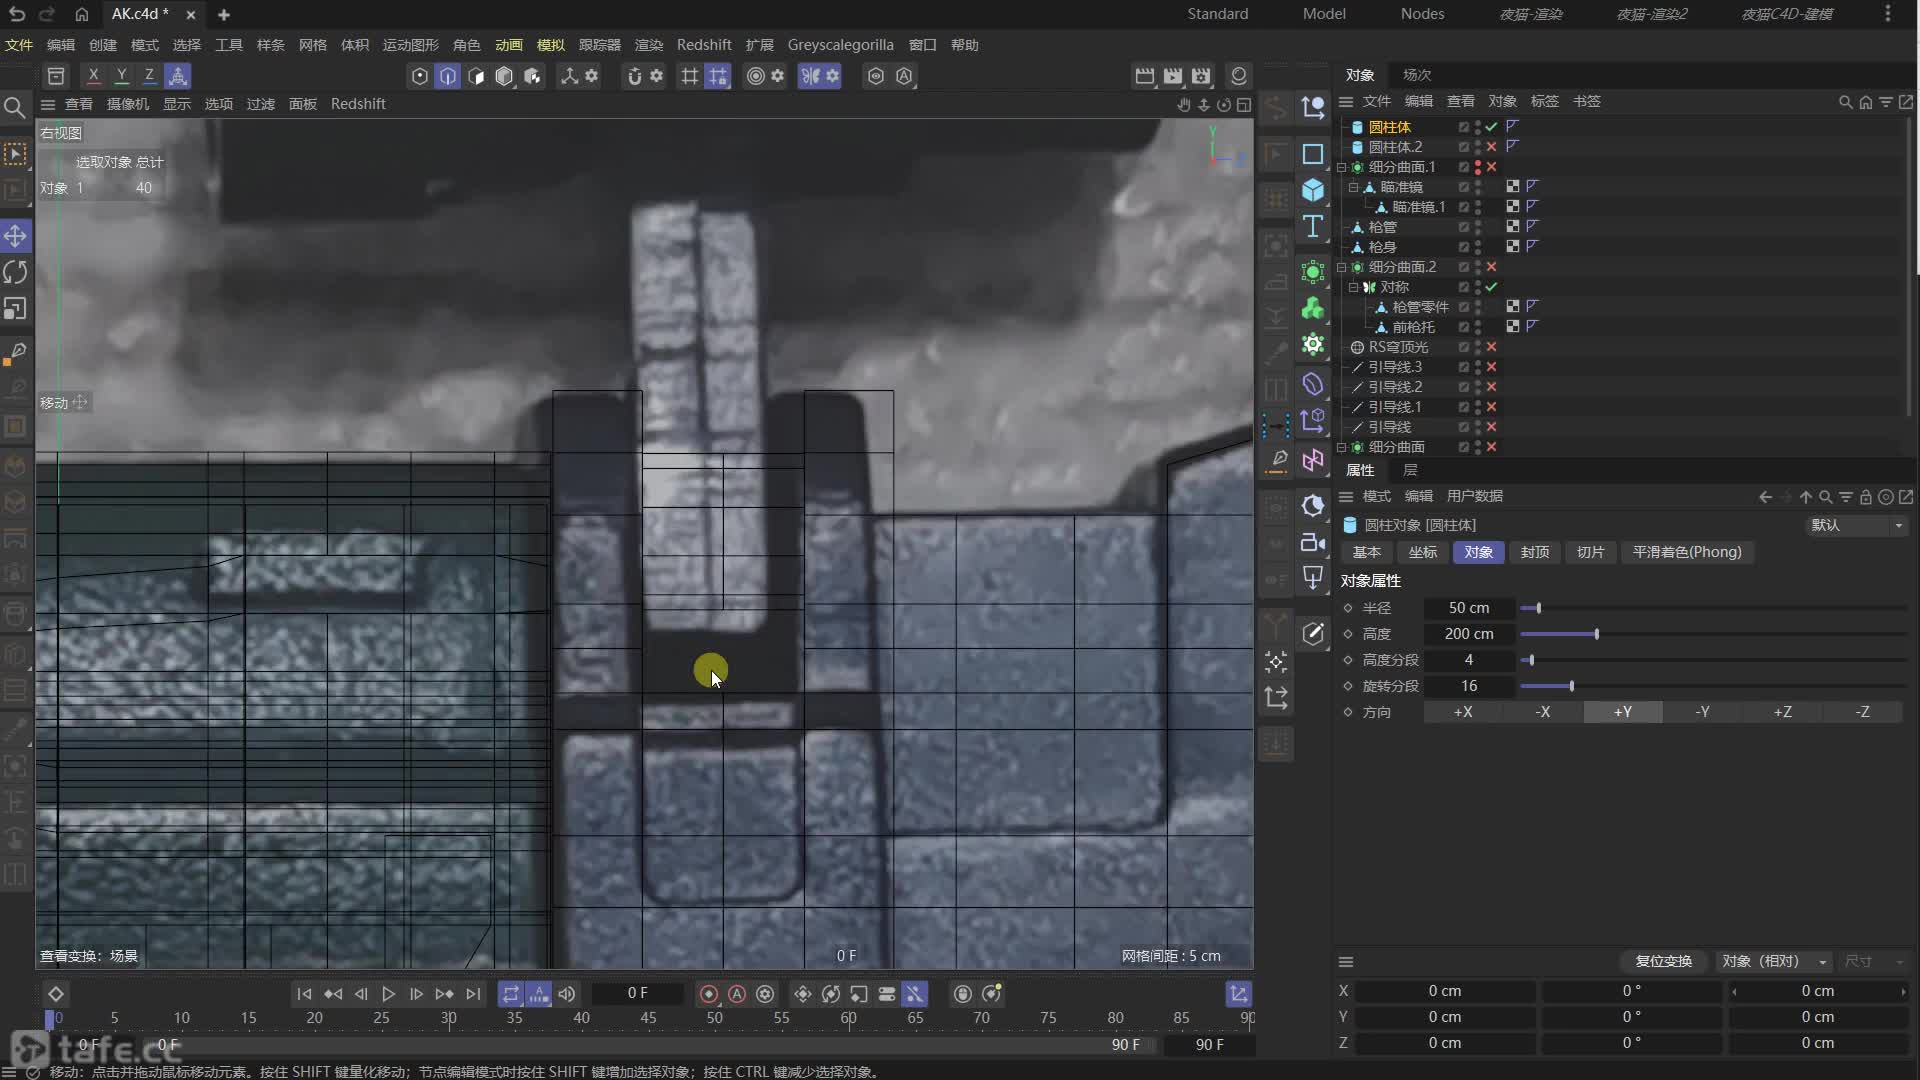1920x1080 pixels.
Task: Open the 默认 preset dropdown
Action: point(1857,525)
